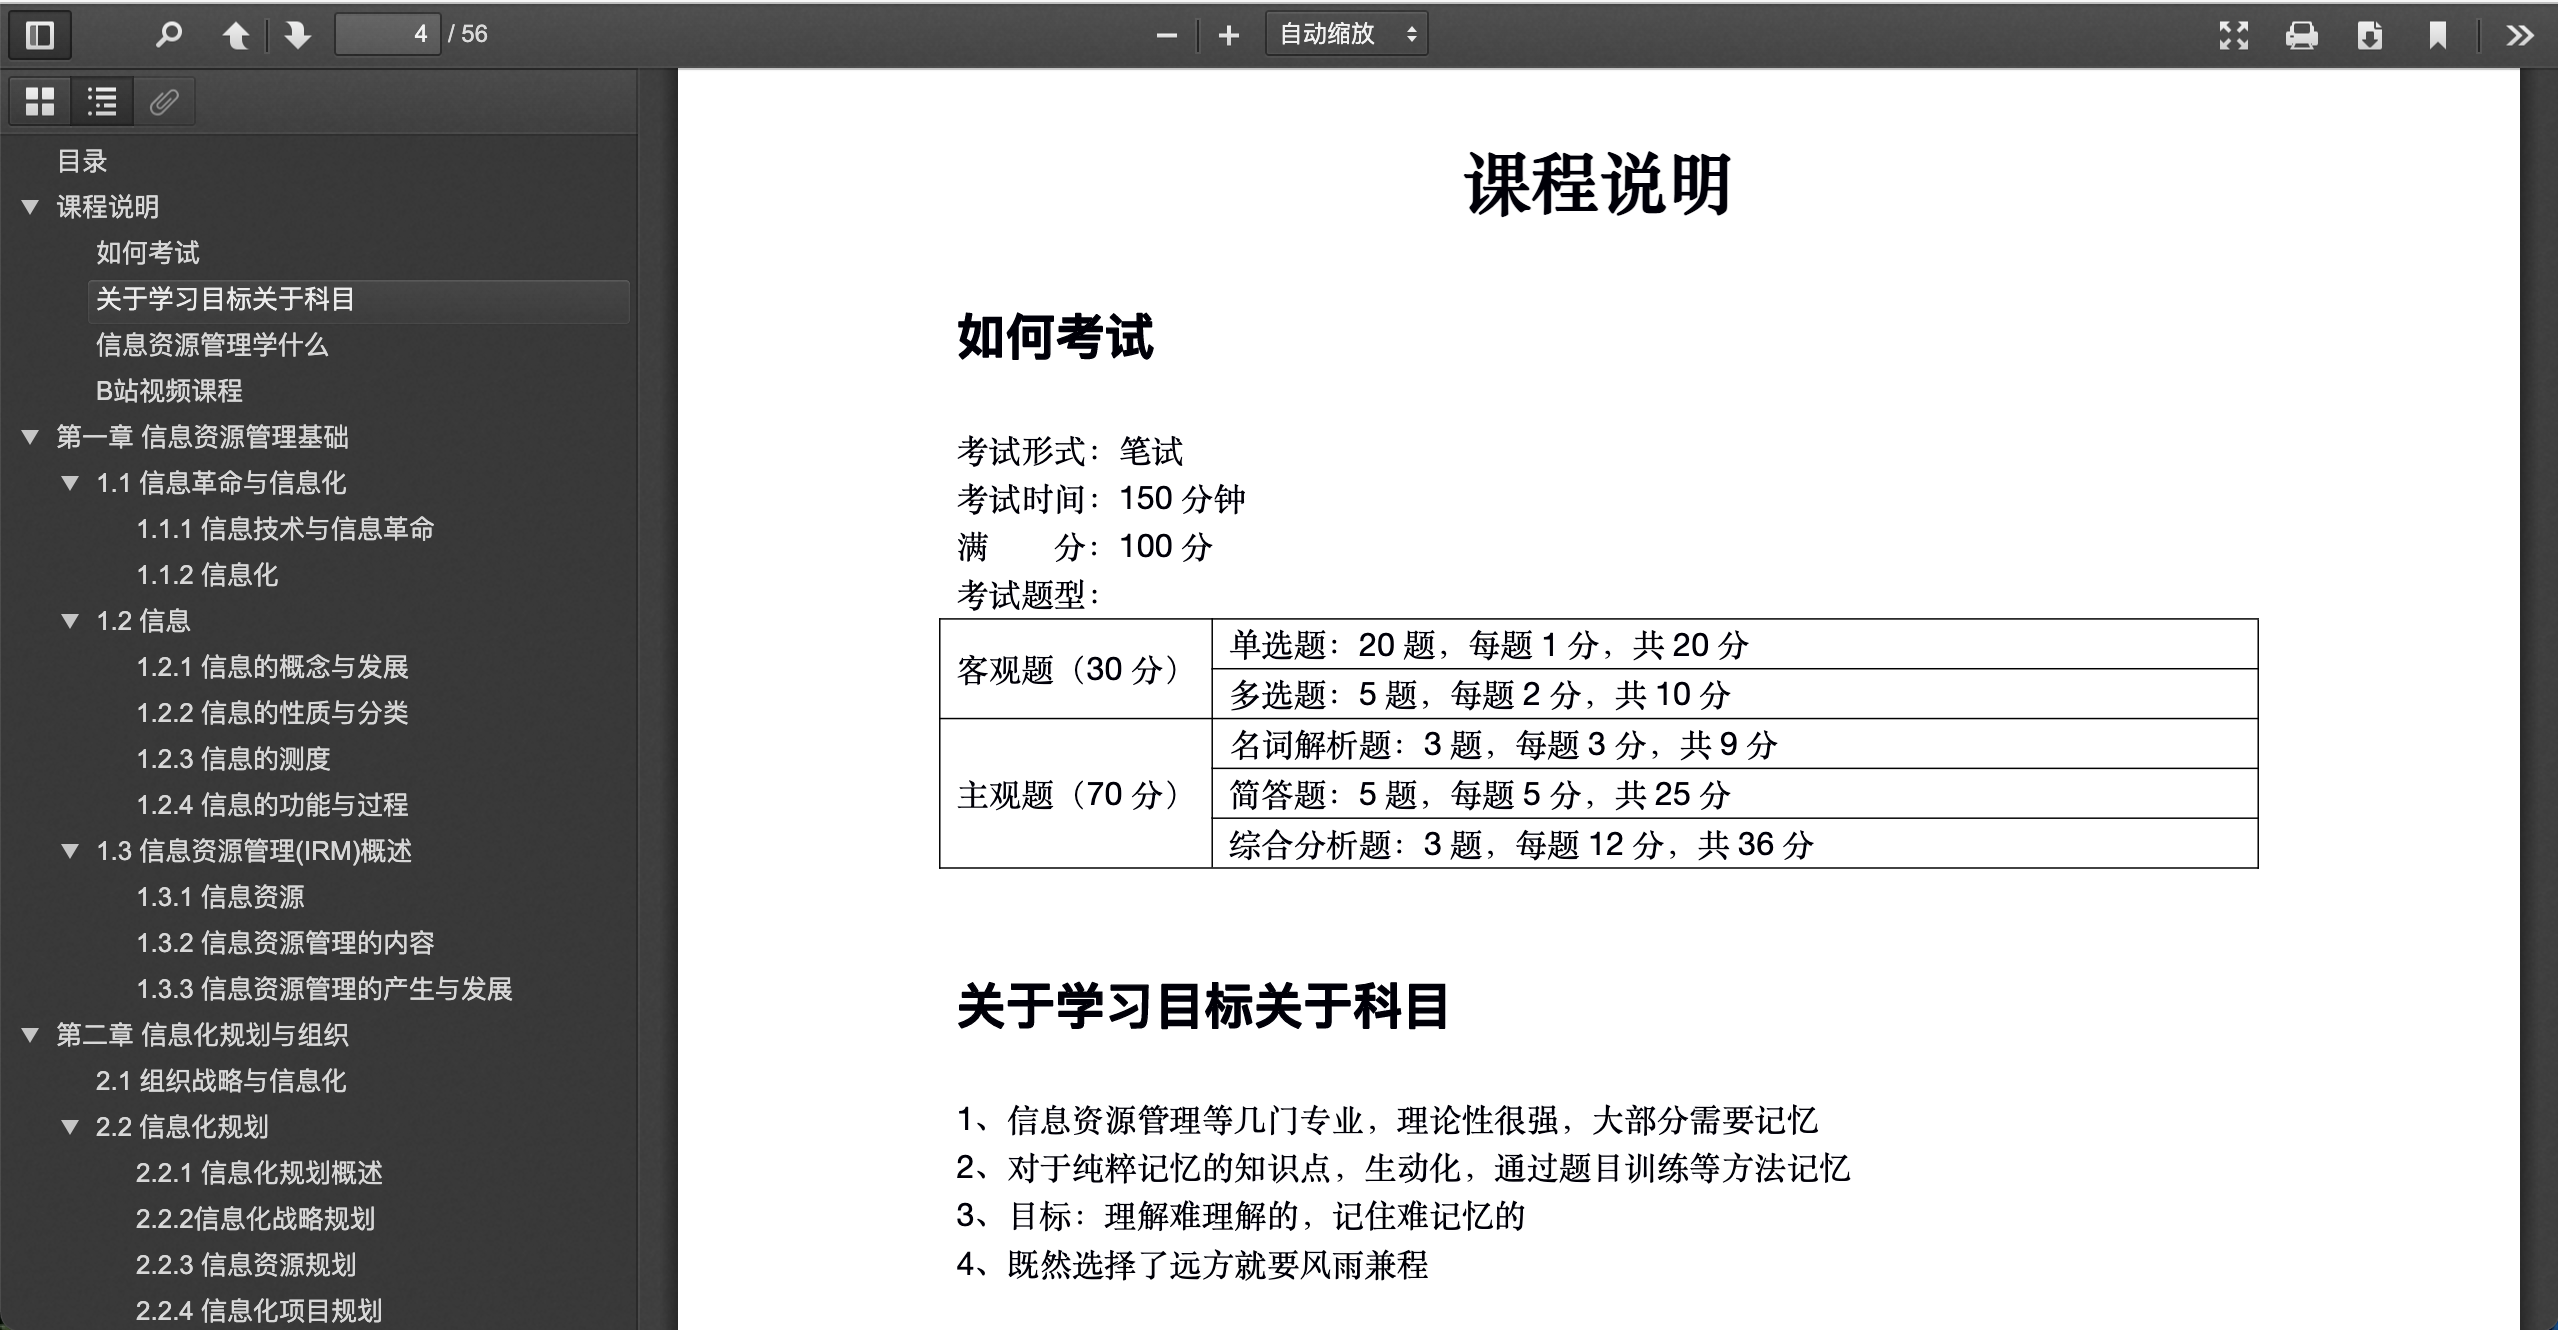Enter presentation fullscreen mode
The height and width of the screenshot is (1330, 2558).
(2233, 36)
